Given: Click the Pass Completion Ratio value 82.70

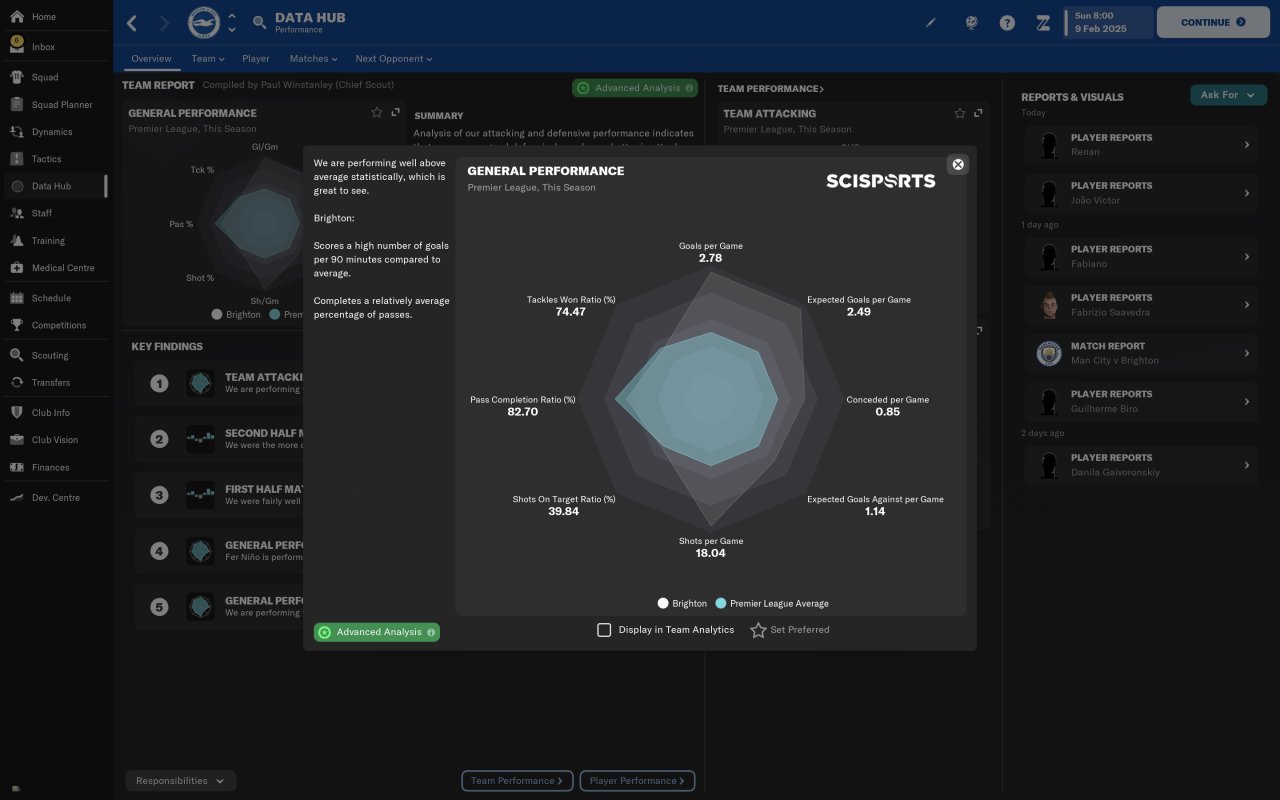Looking at the screenshot, I should [x=522, y=412].
